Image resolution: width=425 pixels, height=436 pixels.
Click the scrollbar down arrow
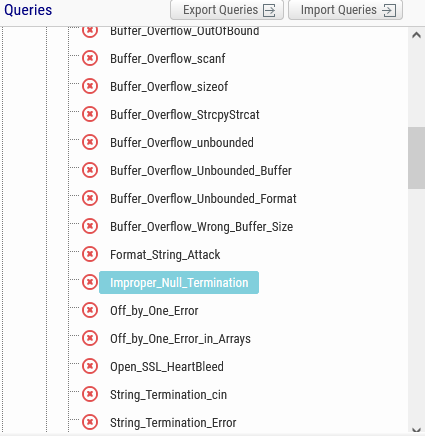tap(416, 430)
